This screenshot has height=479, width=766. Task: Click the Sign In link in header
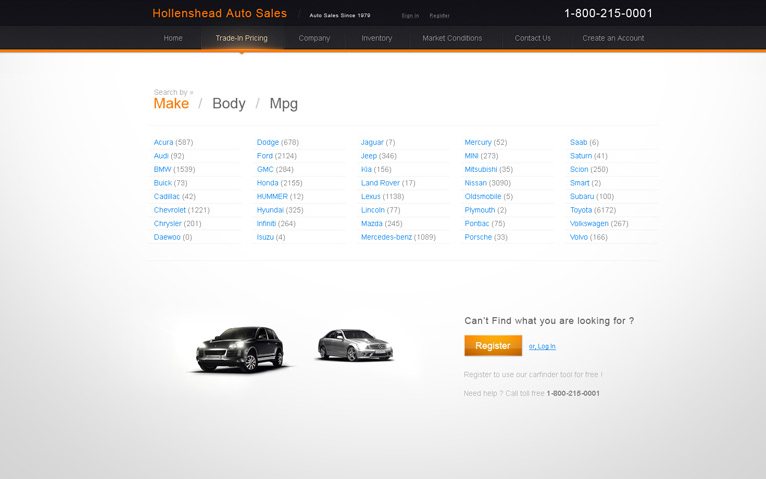pos(410,16)
